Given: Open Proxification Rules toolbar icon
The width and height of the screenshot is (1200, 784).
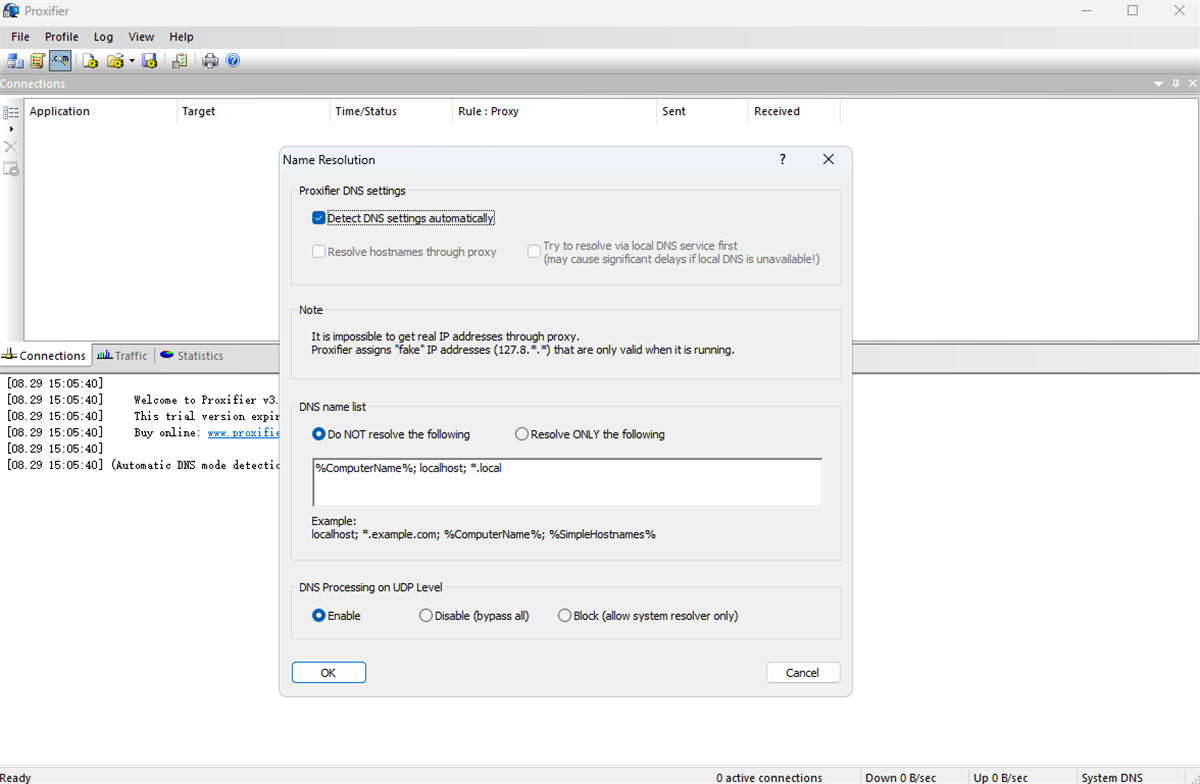Looking at the screenshot, I should (38, 61).
